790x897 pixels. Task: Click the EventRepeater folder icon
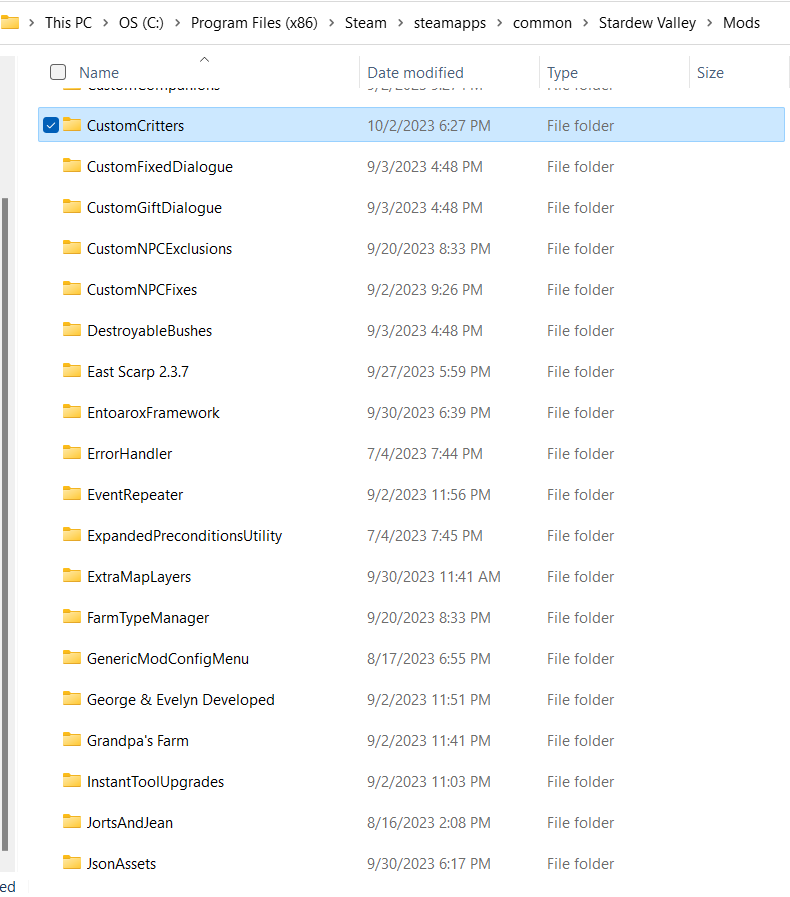(x=71, y=494)
